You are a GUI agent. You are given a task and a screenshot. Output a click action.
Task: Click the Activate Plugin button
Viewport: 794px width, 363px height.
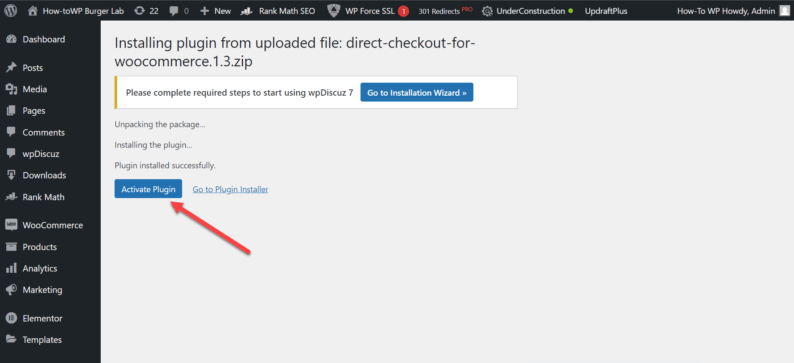click(x=148, y=189)
